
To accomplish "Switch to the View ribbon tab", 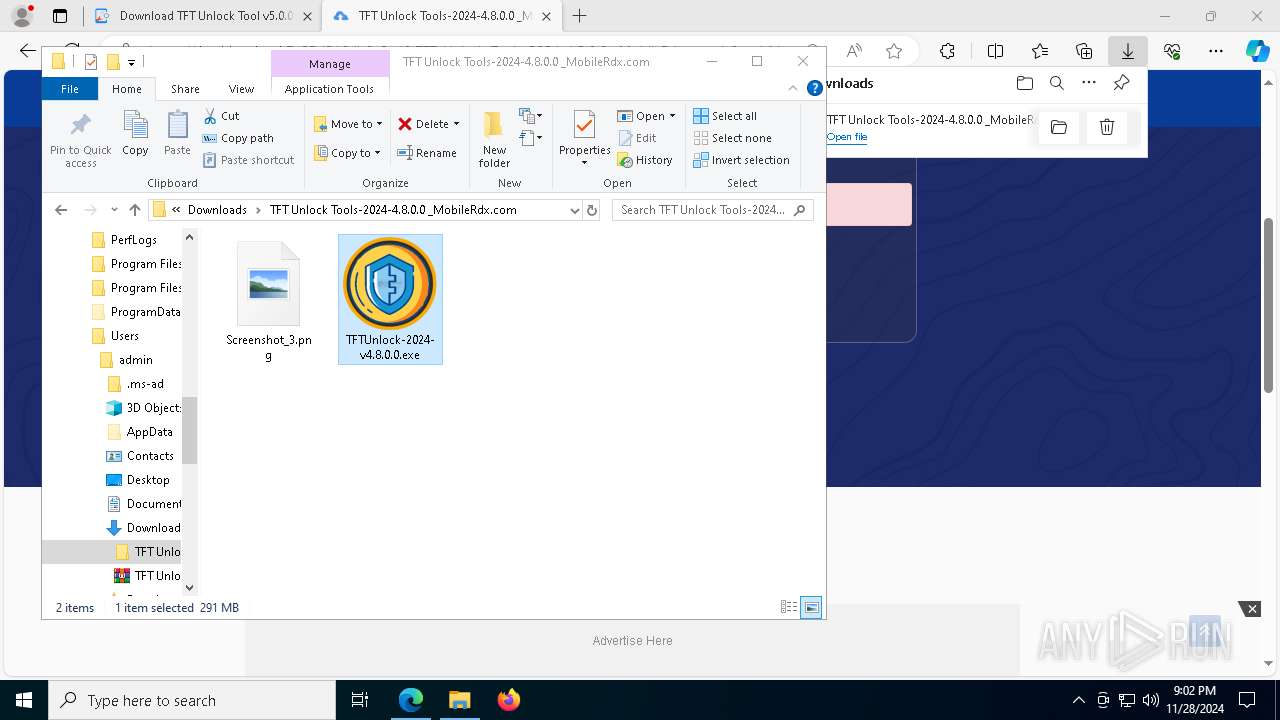I will point(241,89).
